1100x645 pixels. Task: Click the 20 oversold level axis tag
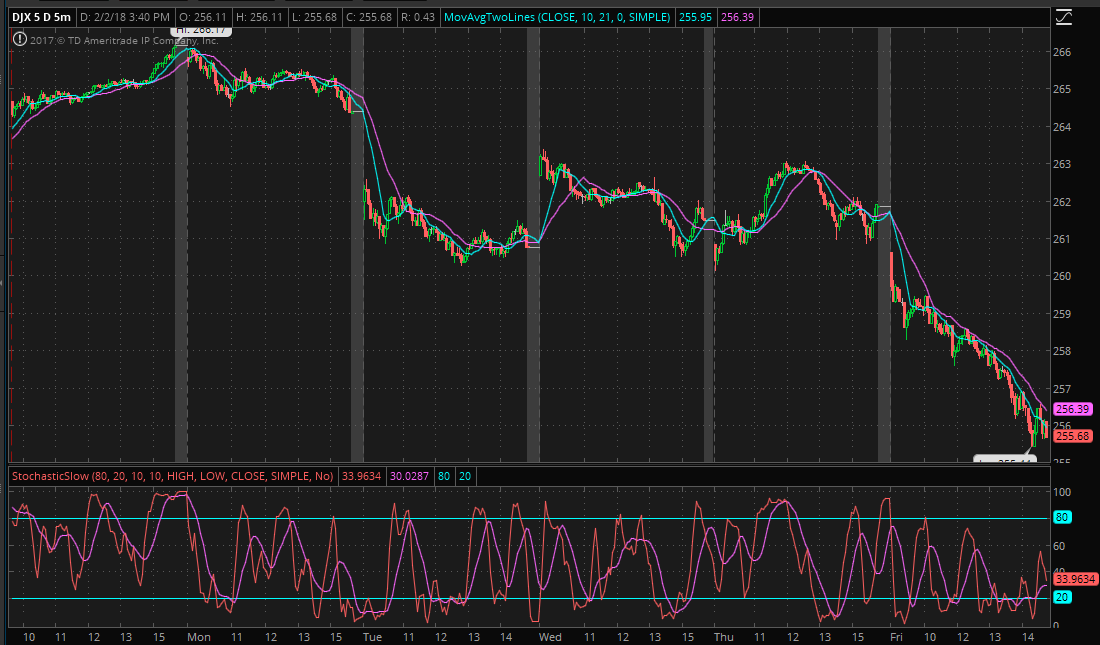coord(1063,597)
